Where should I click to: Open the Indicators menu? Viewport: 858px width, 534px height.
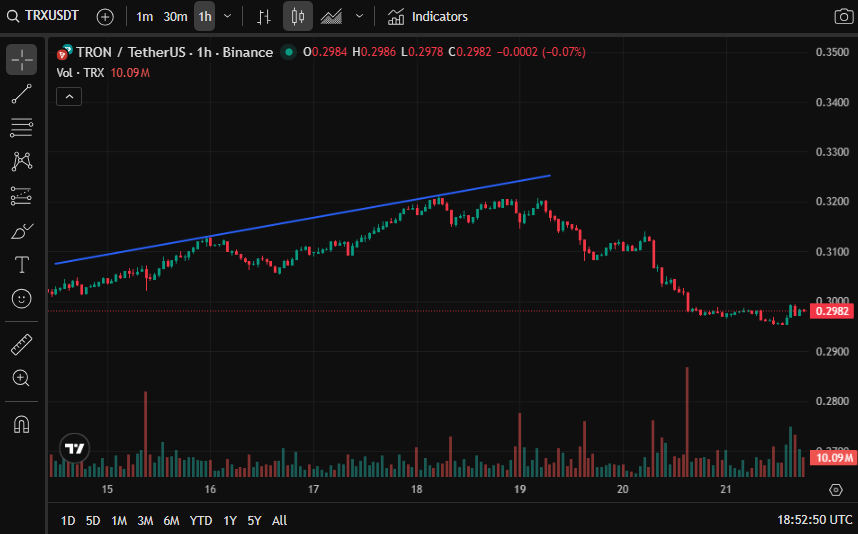coord(427,17)
